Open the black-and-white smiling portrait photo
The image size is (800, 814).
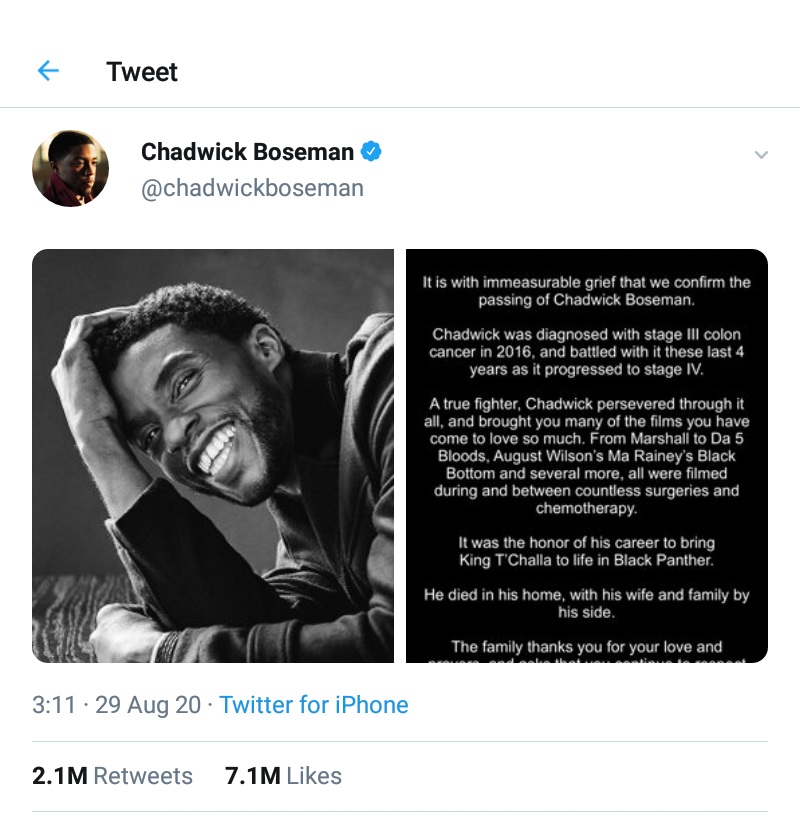(x=213, y=456)
